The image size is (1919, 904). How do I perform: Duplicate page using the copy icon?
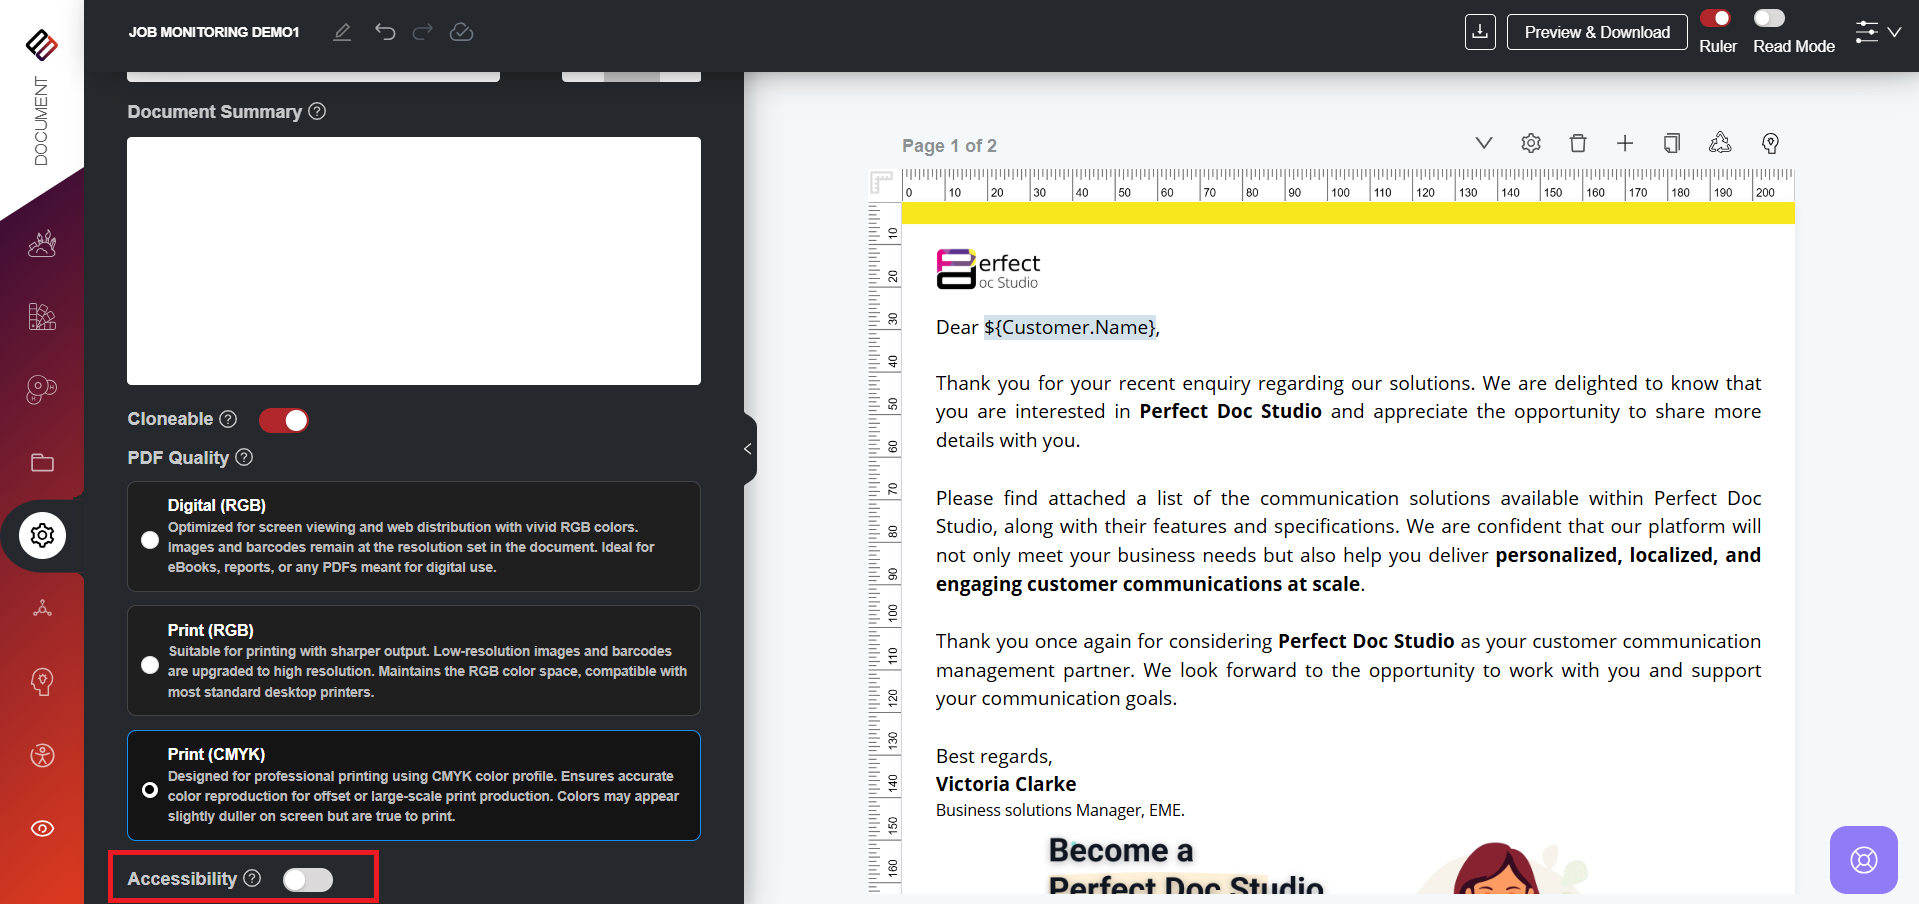(x=1672, y=144)
